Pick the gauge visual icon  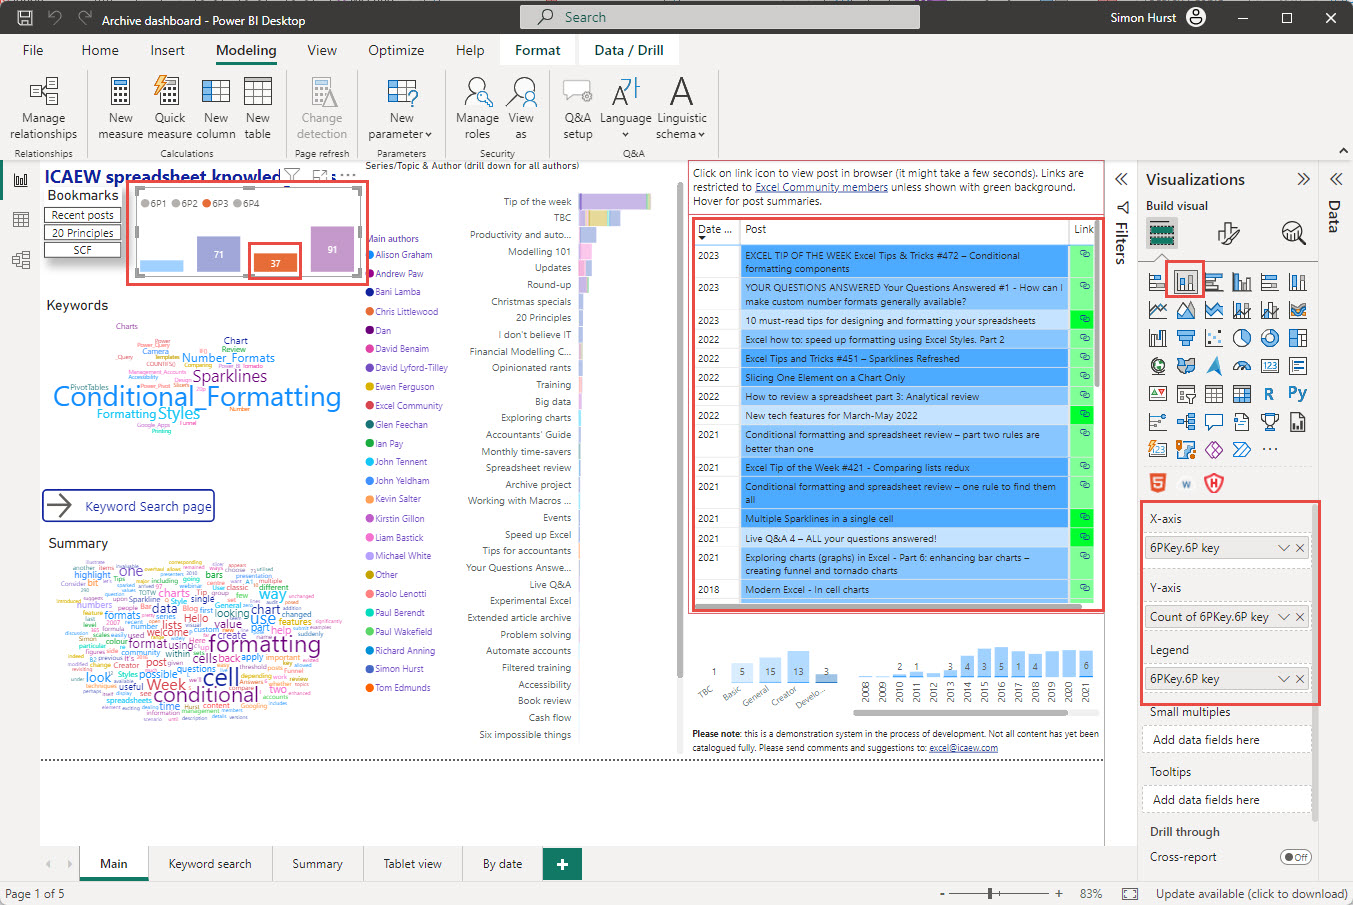1241,366
